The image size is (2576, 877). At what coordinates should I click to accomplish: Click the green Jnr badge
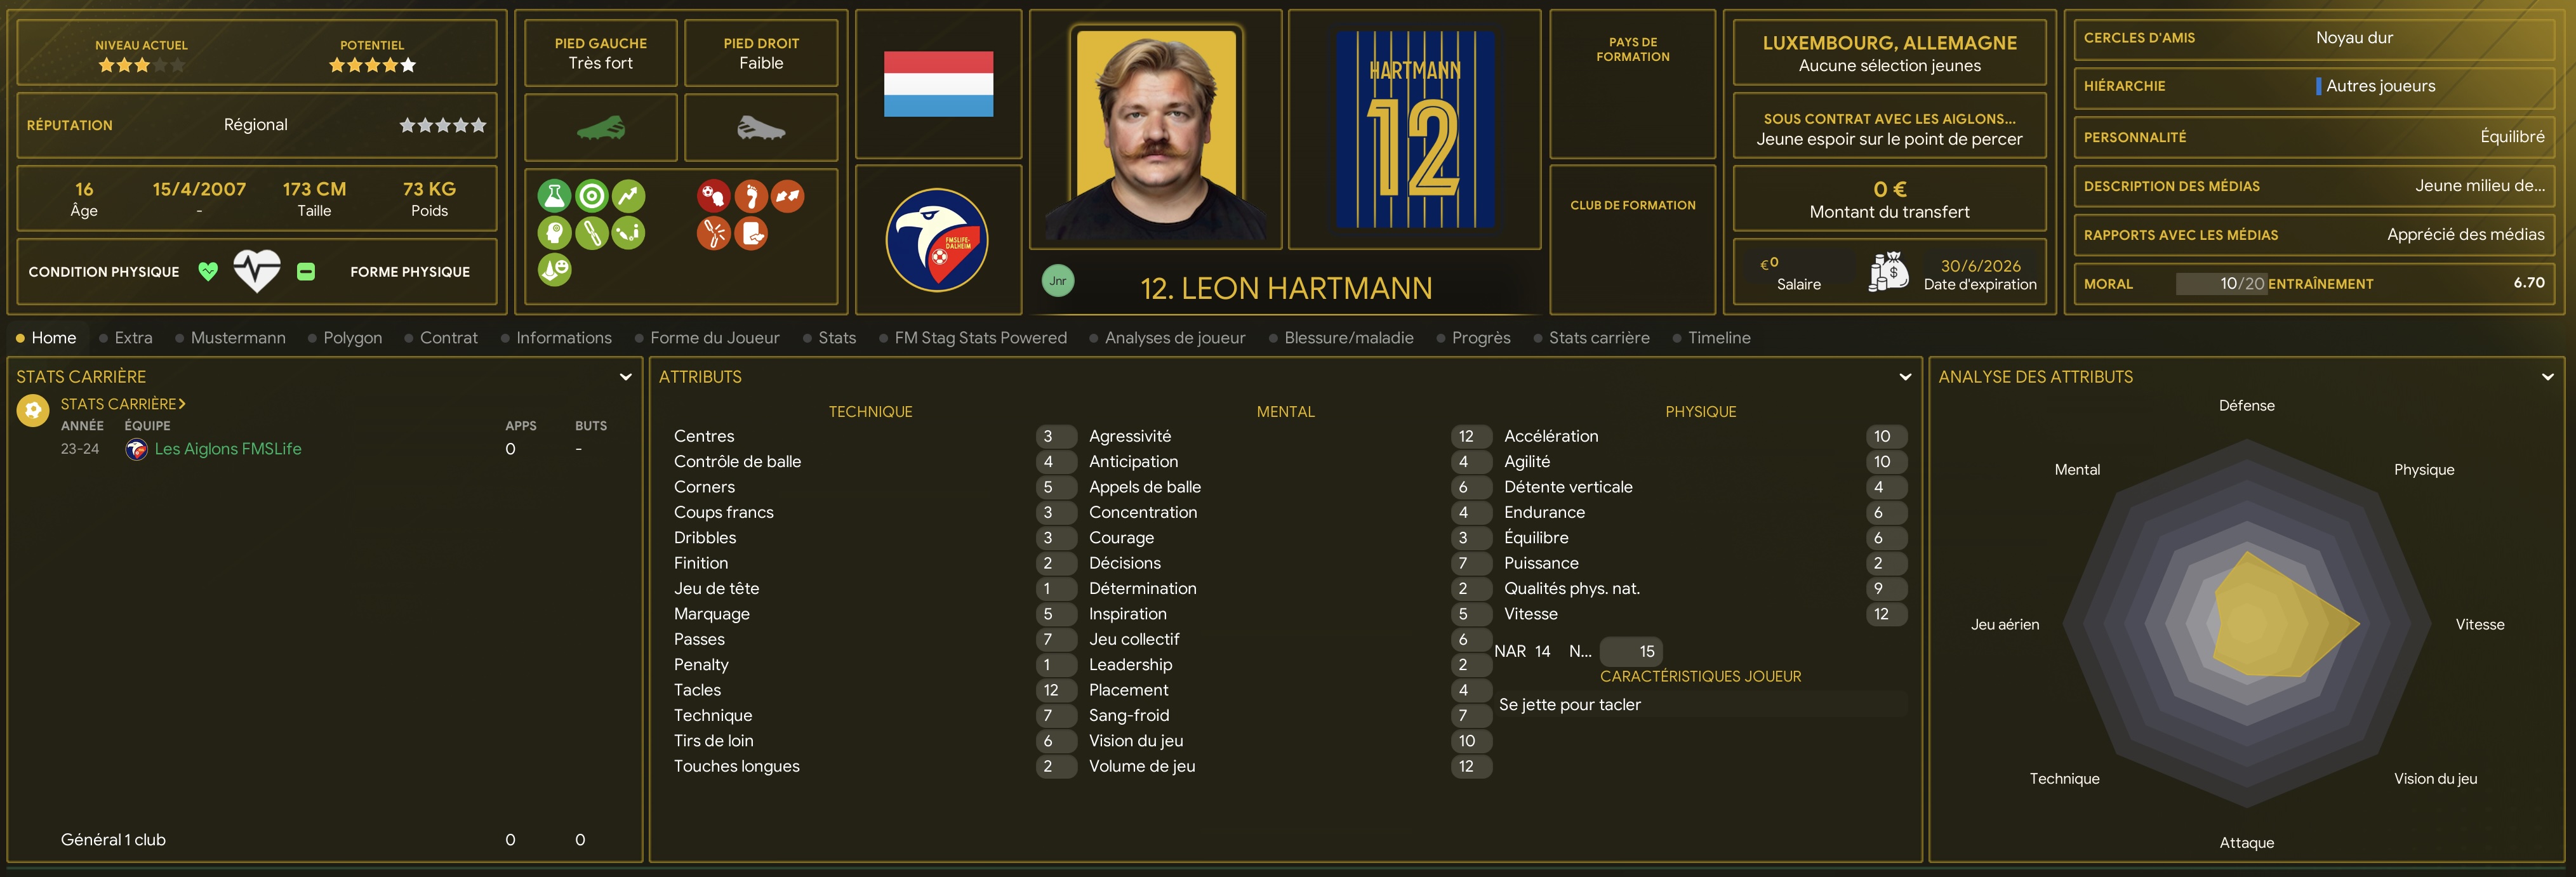click(x=1058, y=281)
